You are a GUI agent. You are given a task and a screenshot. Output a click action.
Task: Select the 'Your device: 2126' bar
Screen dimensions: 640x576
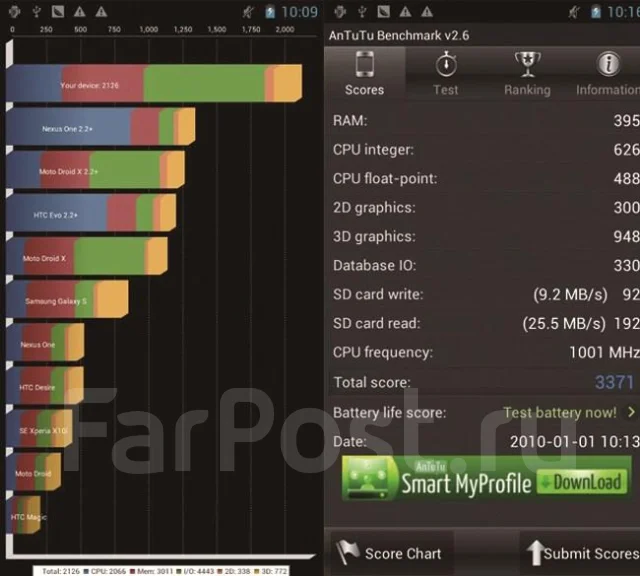tap(154, 83)
